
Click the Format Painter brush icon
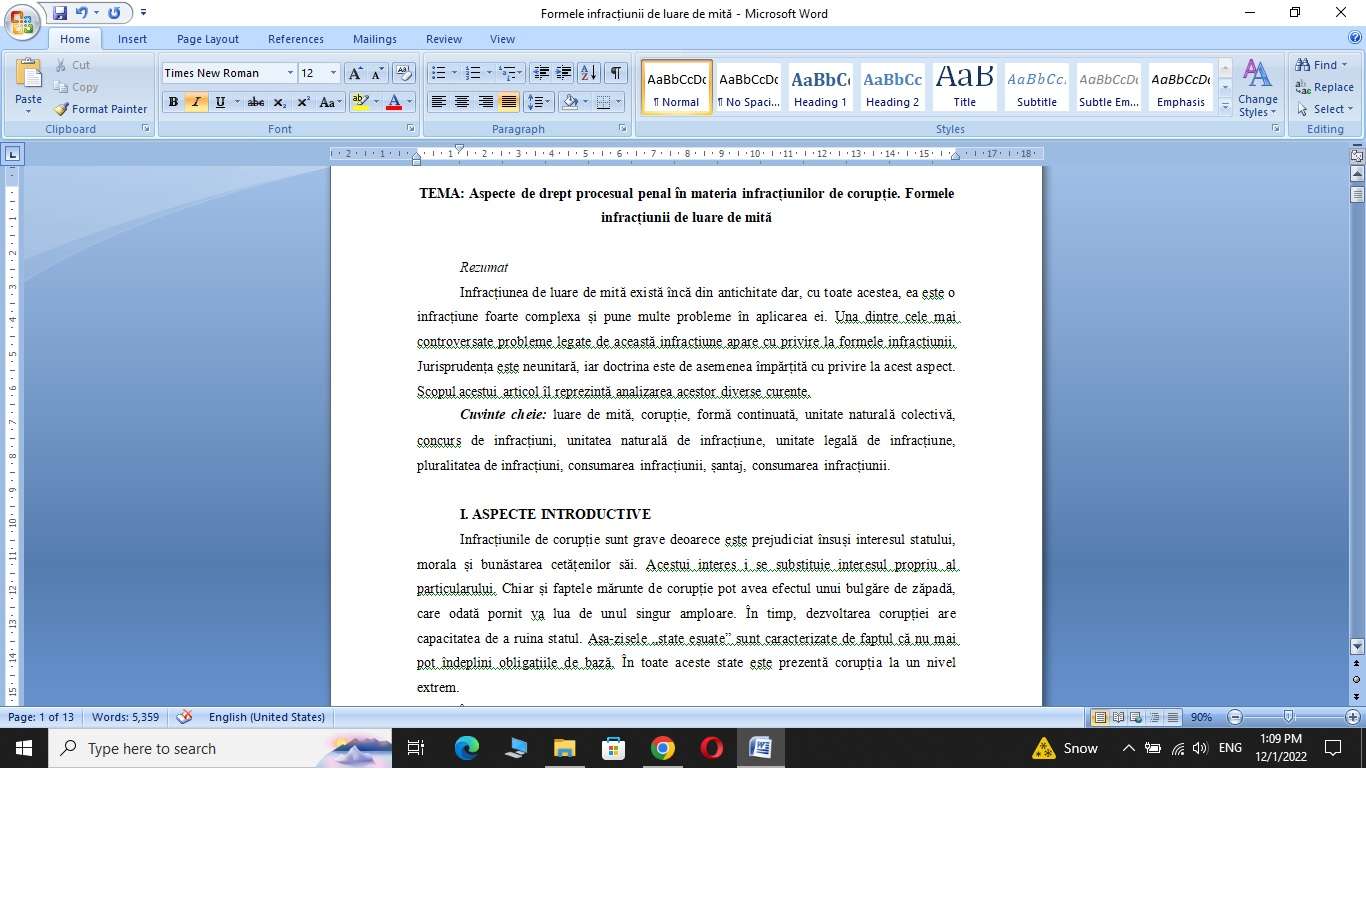(62, 109)
